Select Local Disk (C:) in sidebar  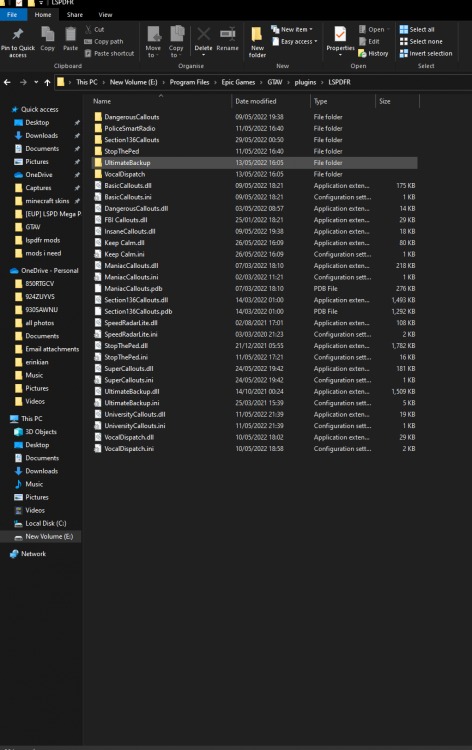coord(46,524)
